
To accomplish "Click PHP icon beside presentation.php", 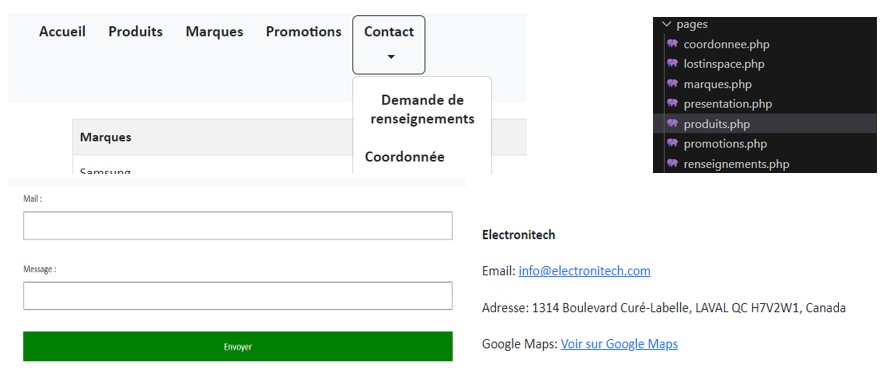I will (x=672, y=103).
